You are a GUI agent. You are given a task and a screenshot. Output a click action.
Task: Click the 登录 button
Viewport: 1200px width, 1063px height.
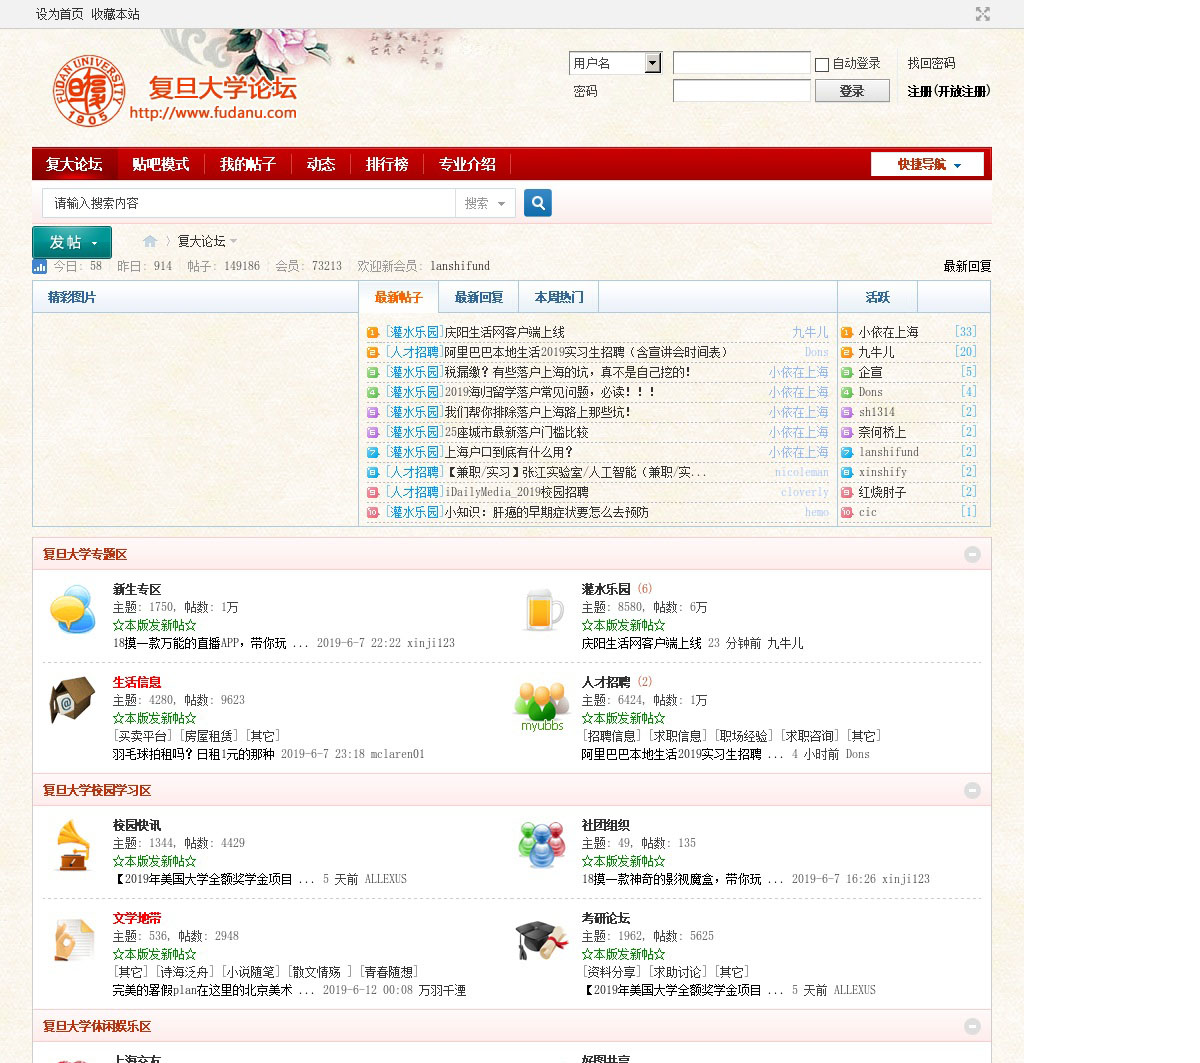[852, 91]
